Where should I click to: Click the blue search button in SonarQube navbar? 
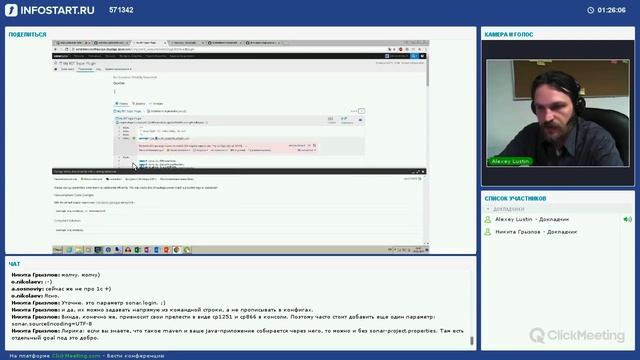tap(414, 56)
